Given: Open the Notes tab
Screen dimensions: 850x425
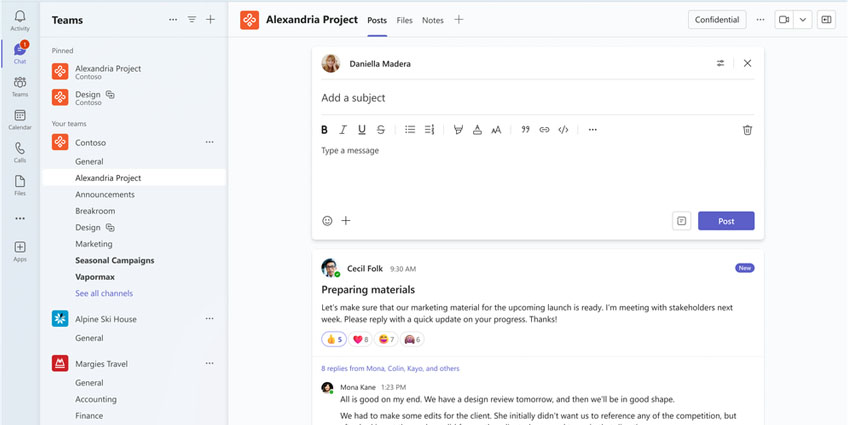Looking at the screenshot, I should [x=432, y=20].
